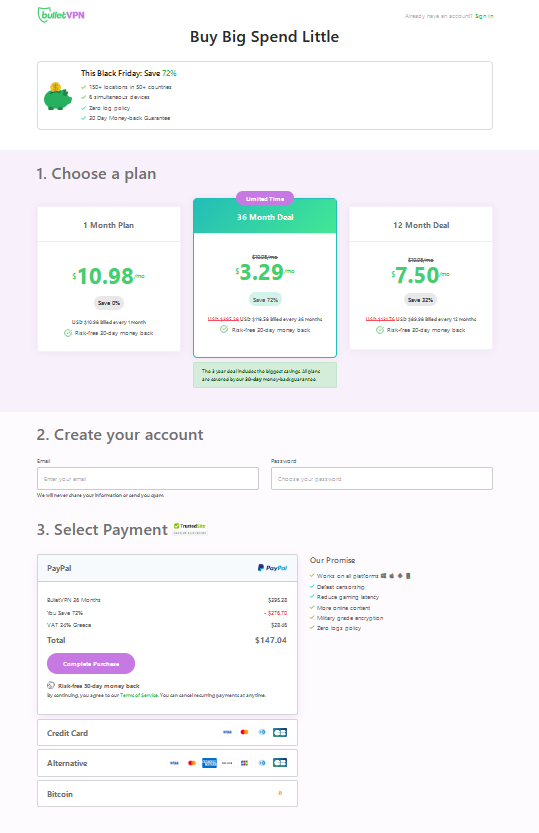Click the BulletVPN logo
539x833 pixels.
[61, 15]
